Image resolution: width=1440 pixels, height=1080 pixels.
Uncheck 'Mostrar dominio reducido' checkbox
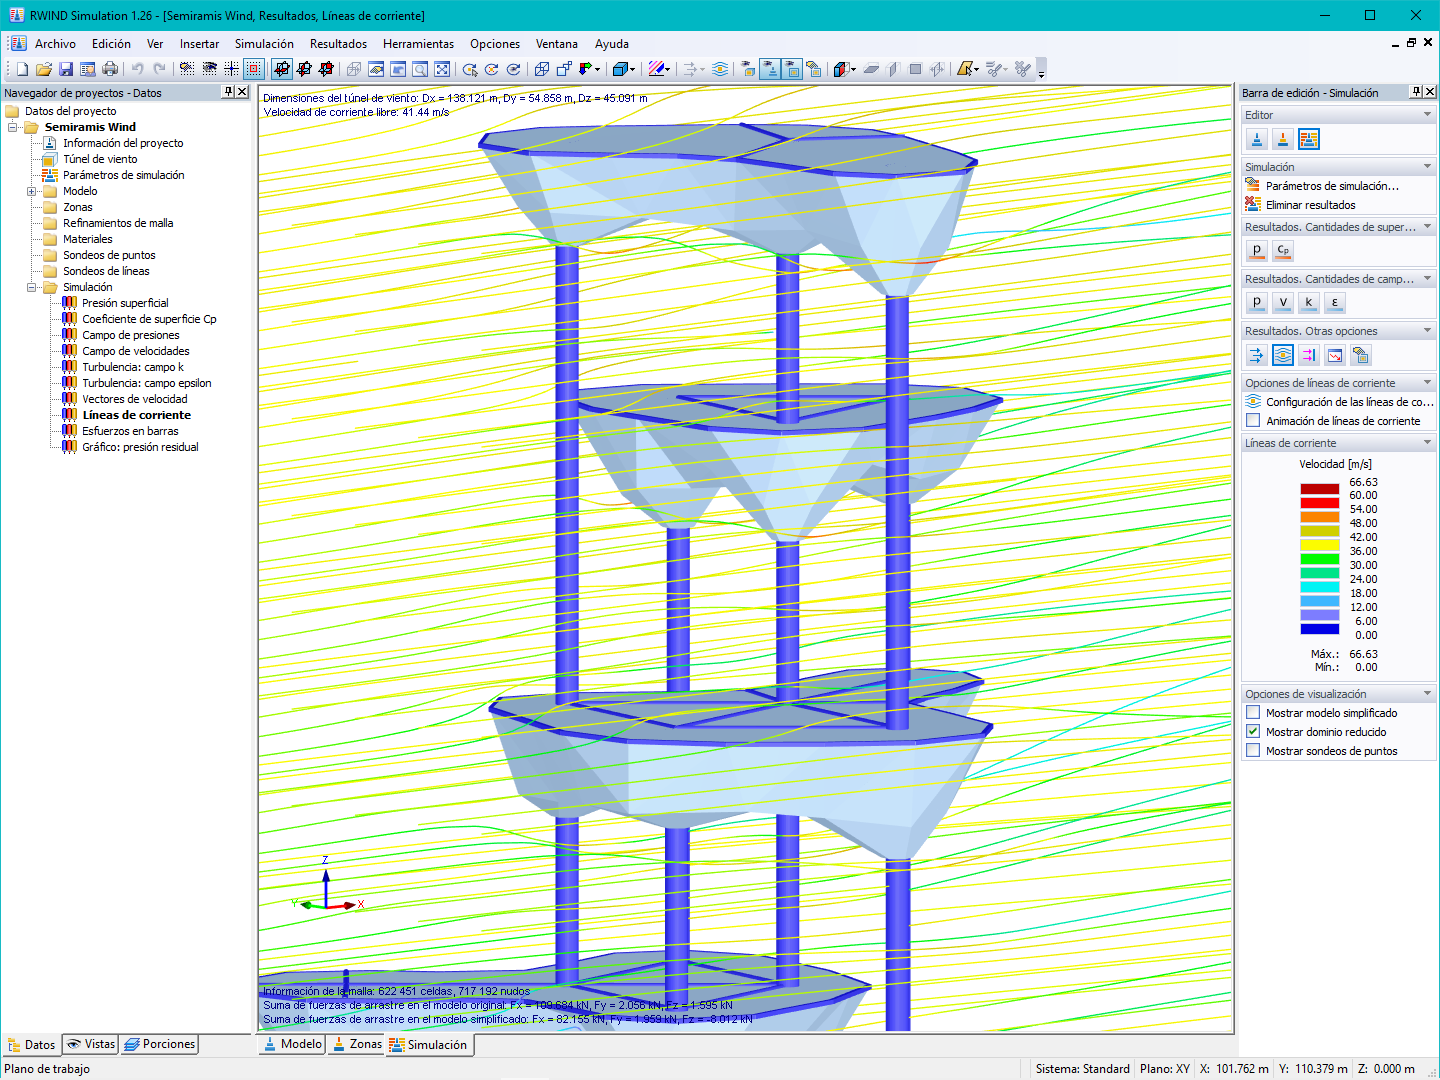[1253, 732]
